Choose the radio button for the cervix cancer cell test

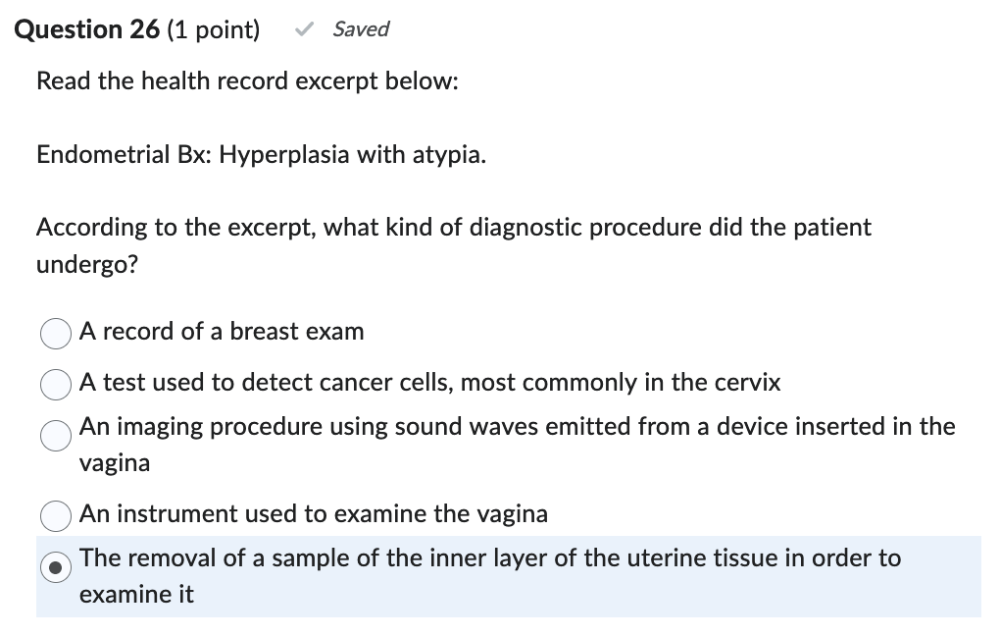point(56,383)
